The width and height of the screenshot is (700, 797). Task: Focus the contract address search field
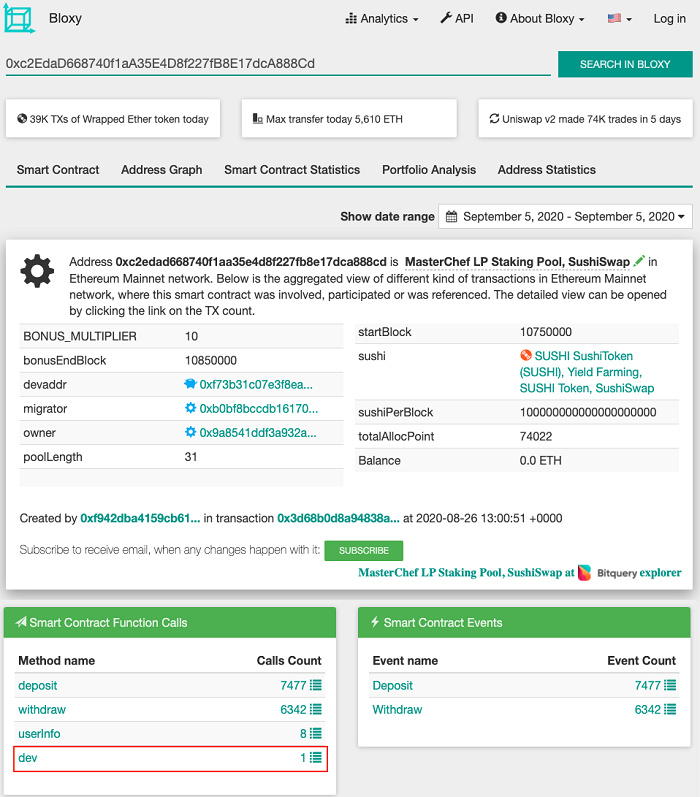click(x=278, y=64)
